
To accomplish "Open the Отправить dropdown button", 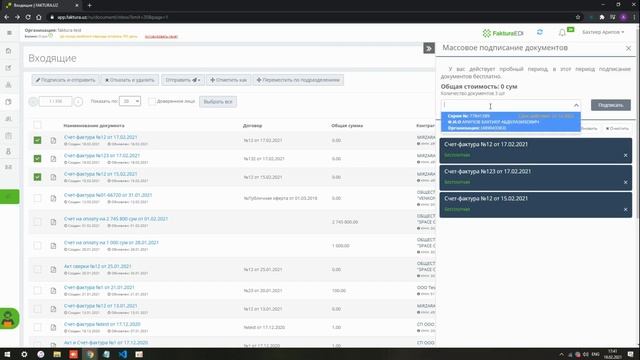I will tap(182, 80).
